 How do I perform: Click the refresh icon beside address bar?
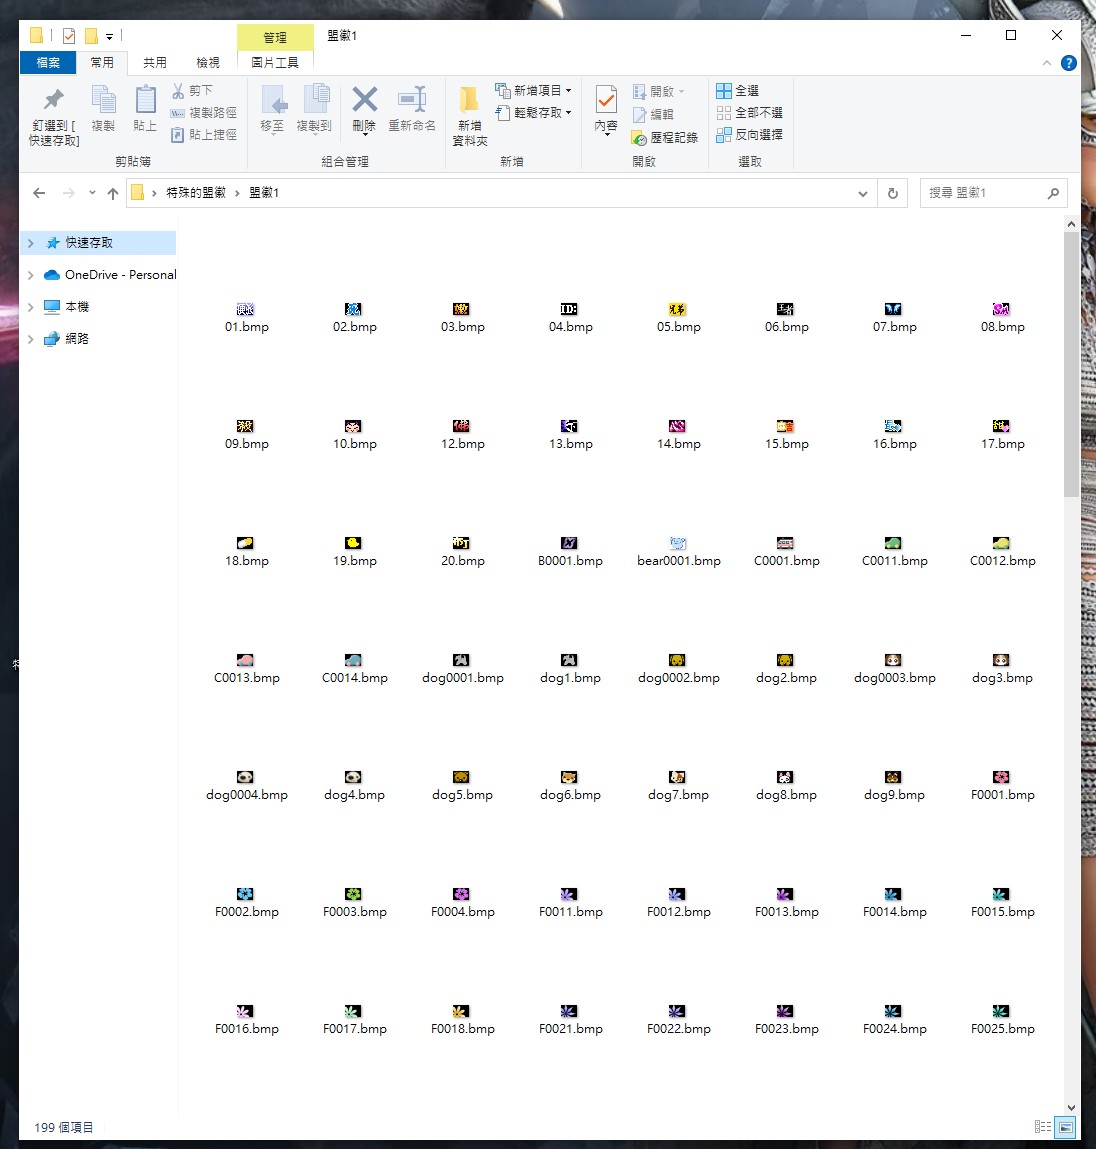892,193
